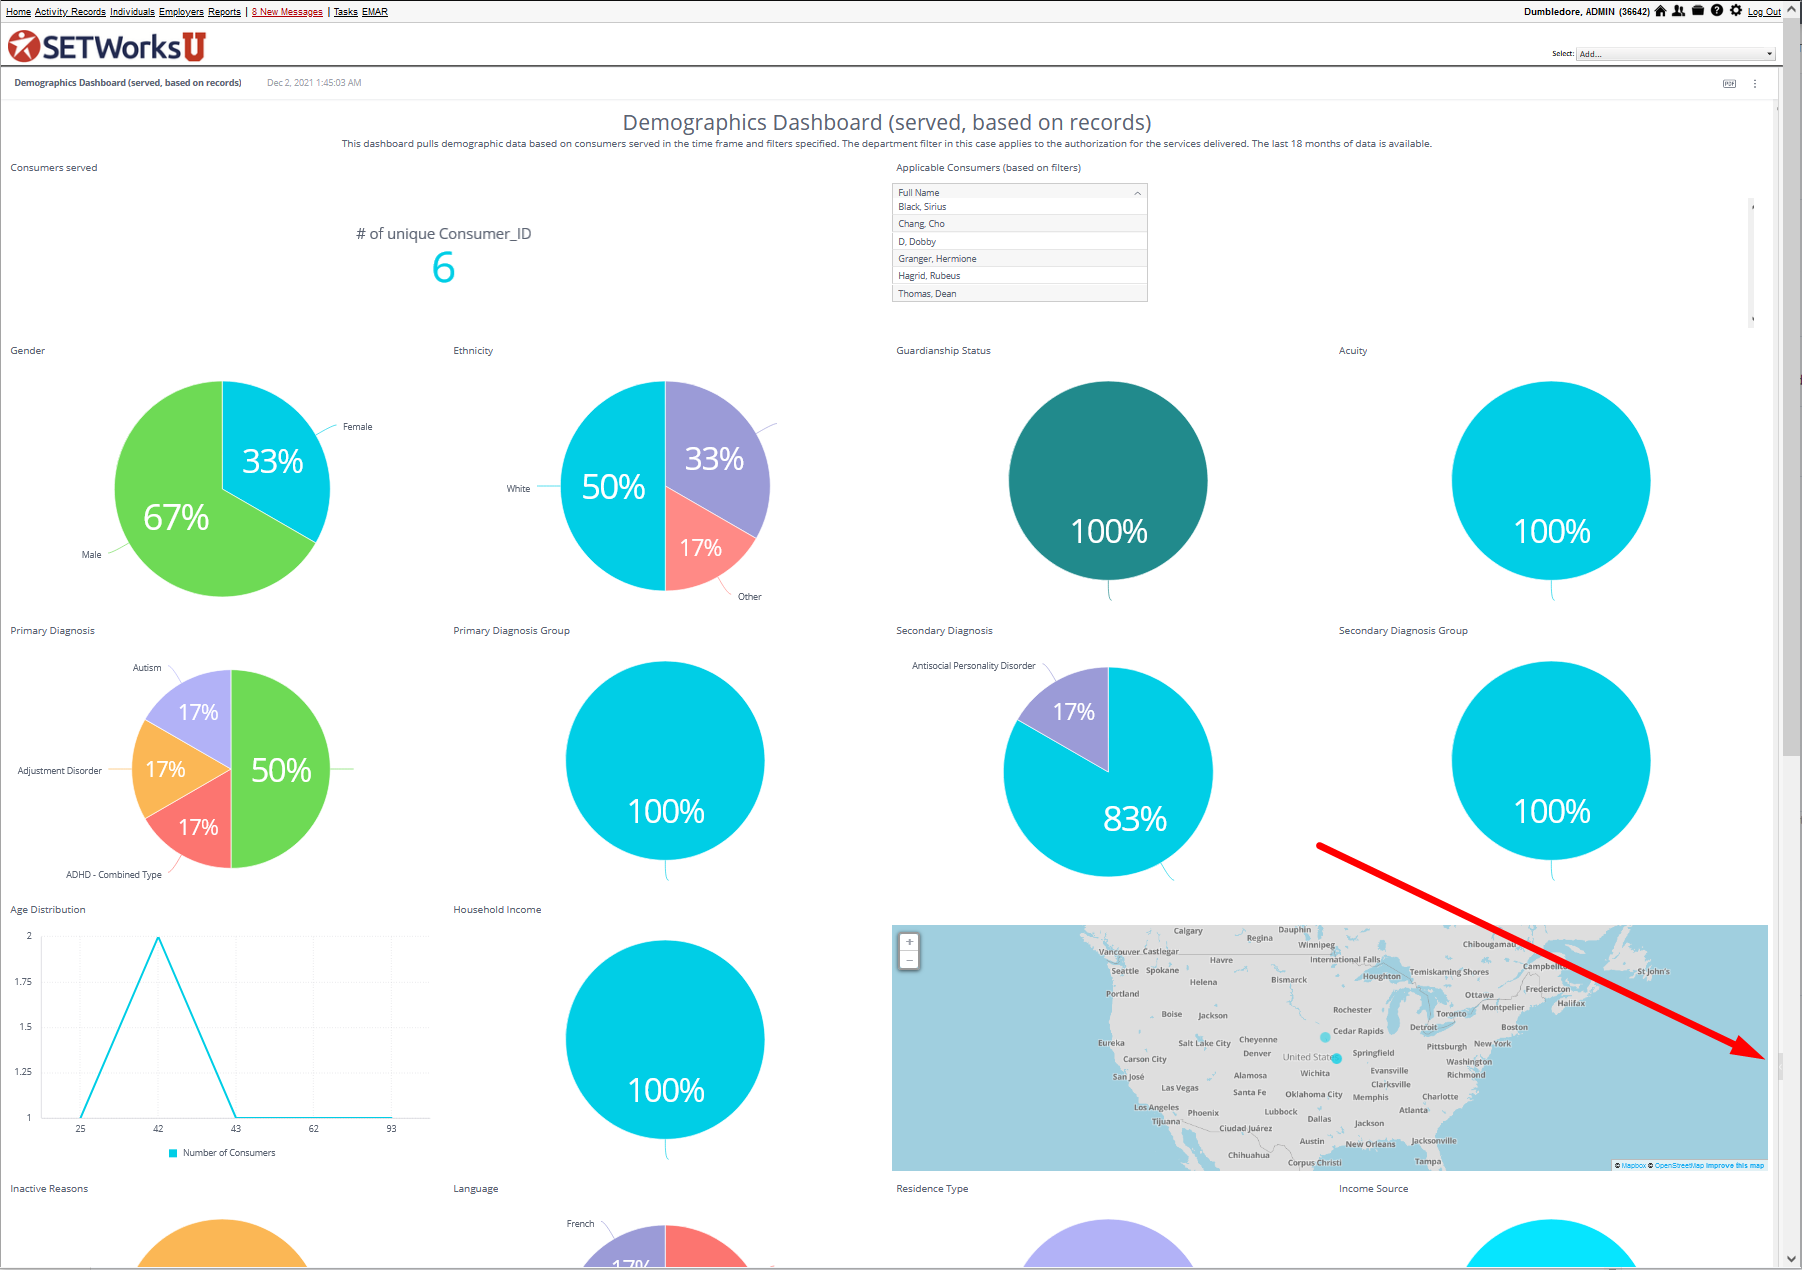Select the map marker near Cedar Rapids
1802x1270 pixels.
coord(1325,1037)
